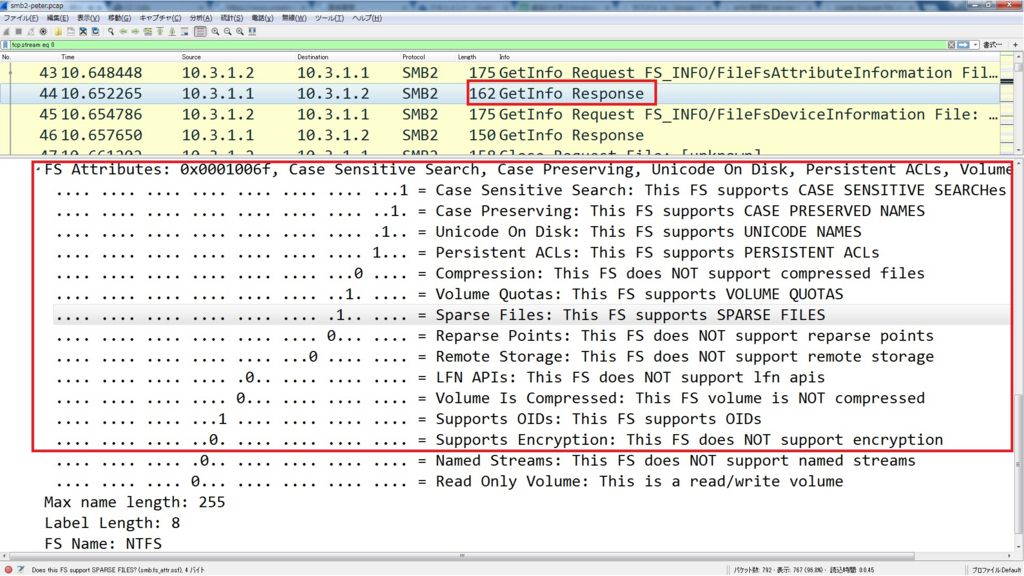Viewport: 1024px width, 576px height.
Task: Toggle auto-scroll during live capture
Action: (x=185, y=31)
